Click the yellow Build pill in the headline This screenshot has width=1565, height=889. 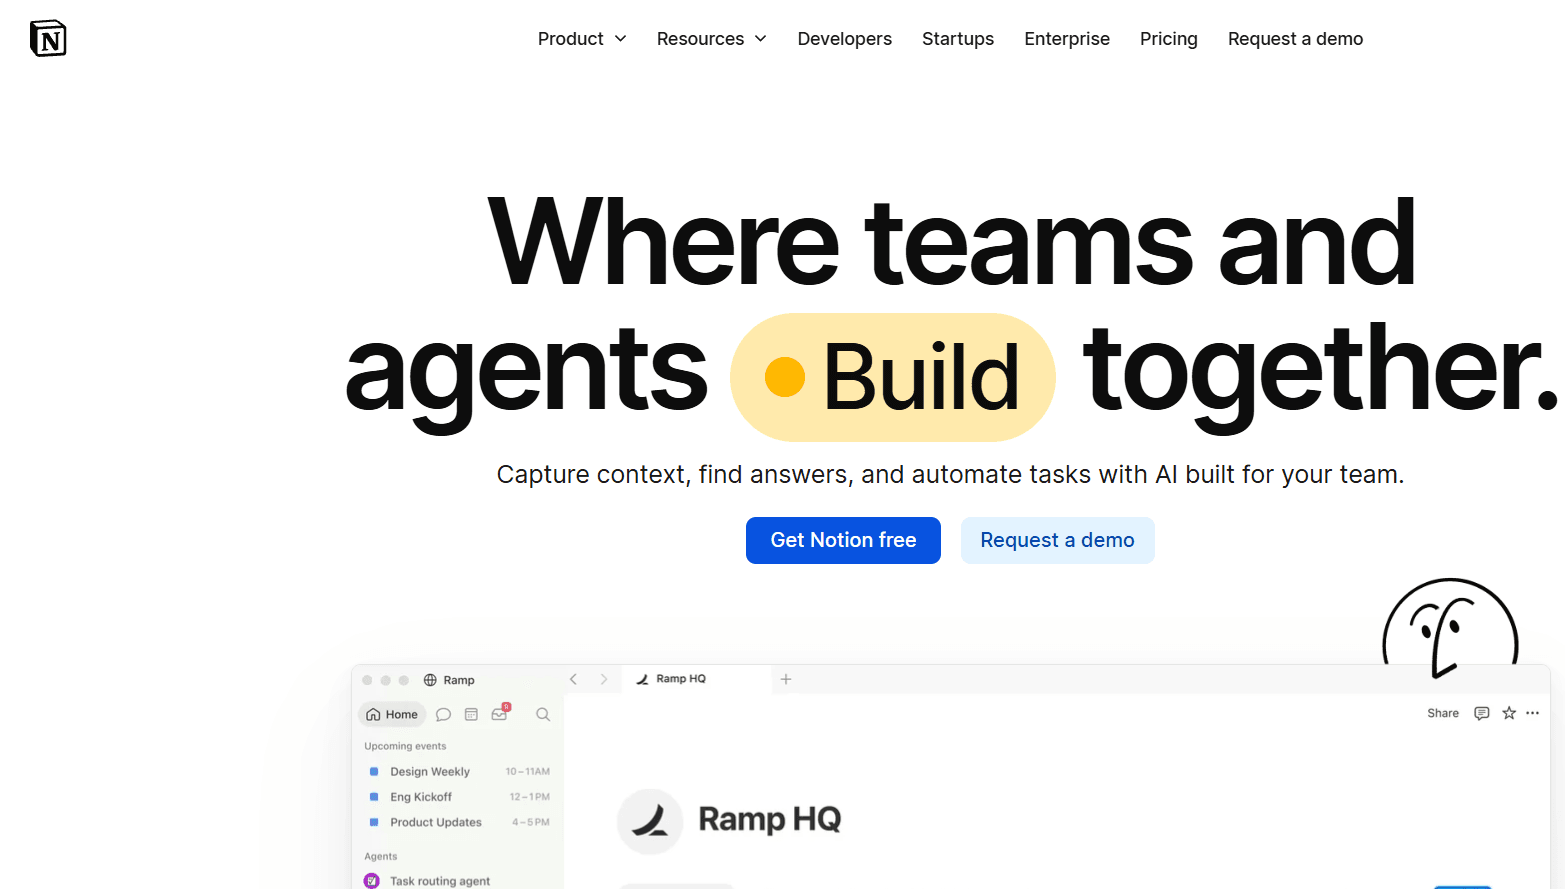pyautogui.click(x=893, y=377)
